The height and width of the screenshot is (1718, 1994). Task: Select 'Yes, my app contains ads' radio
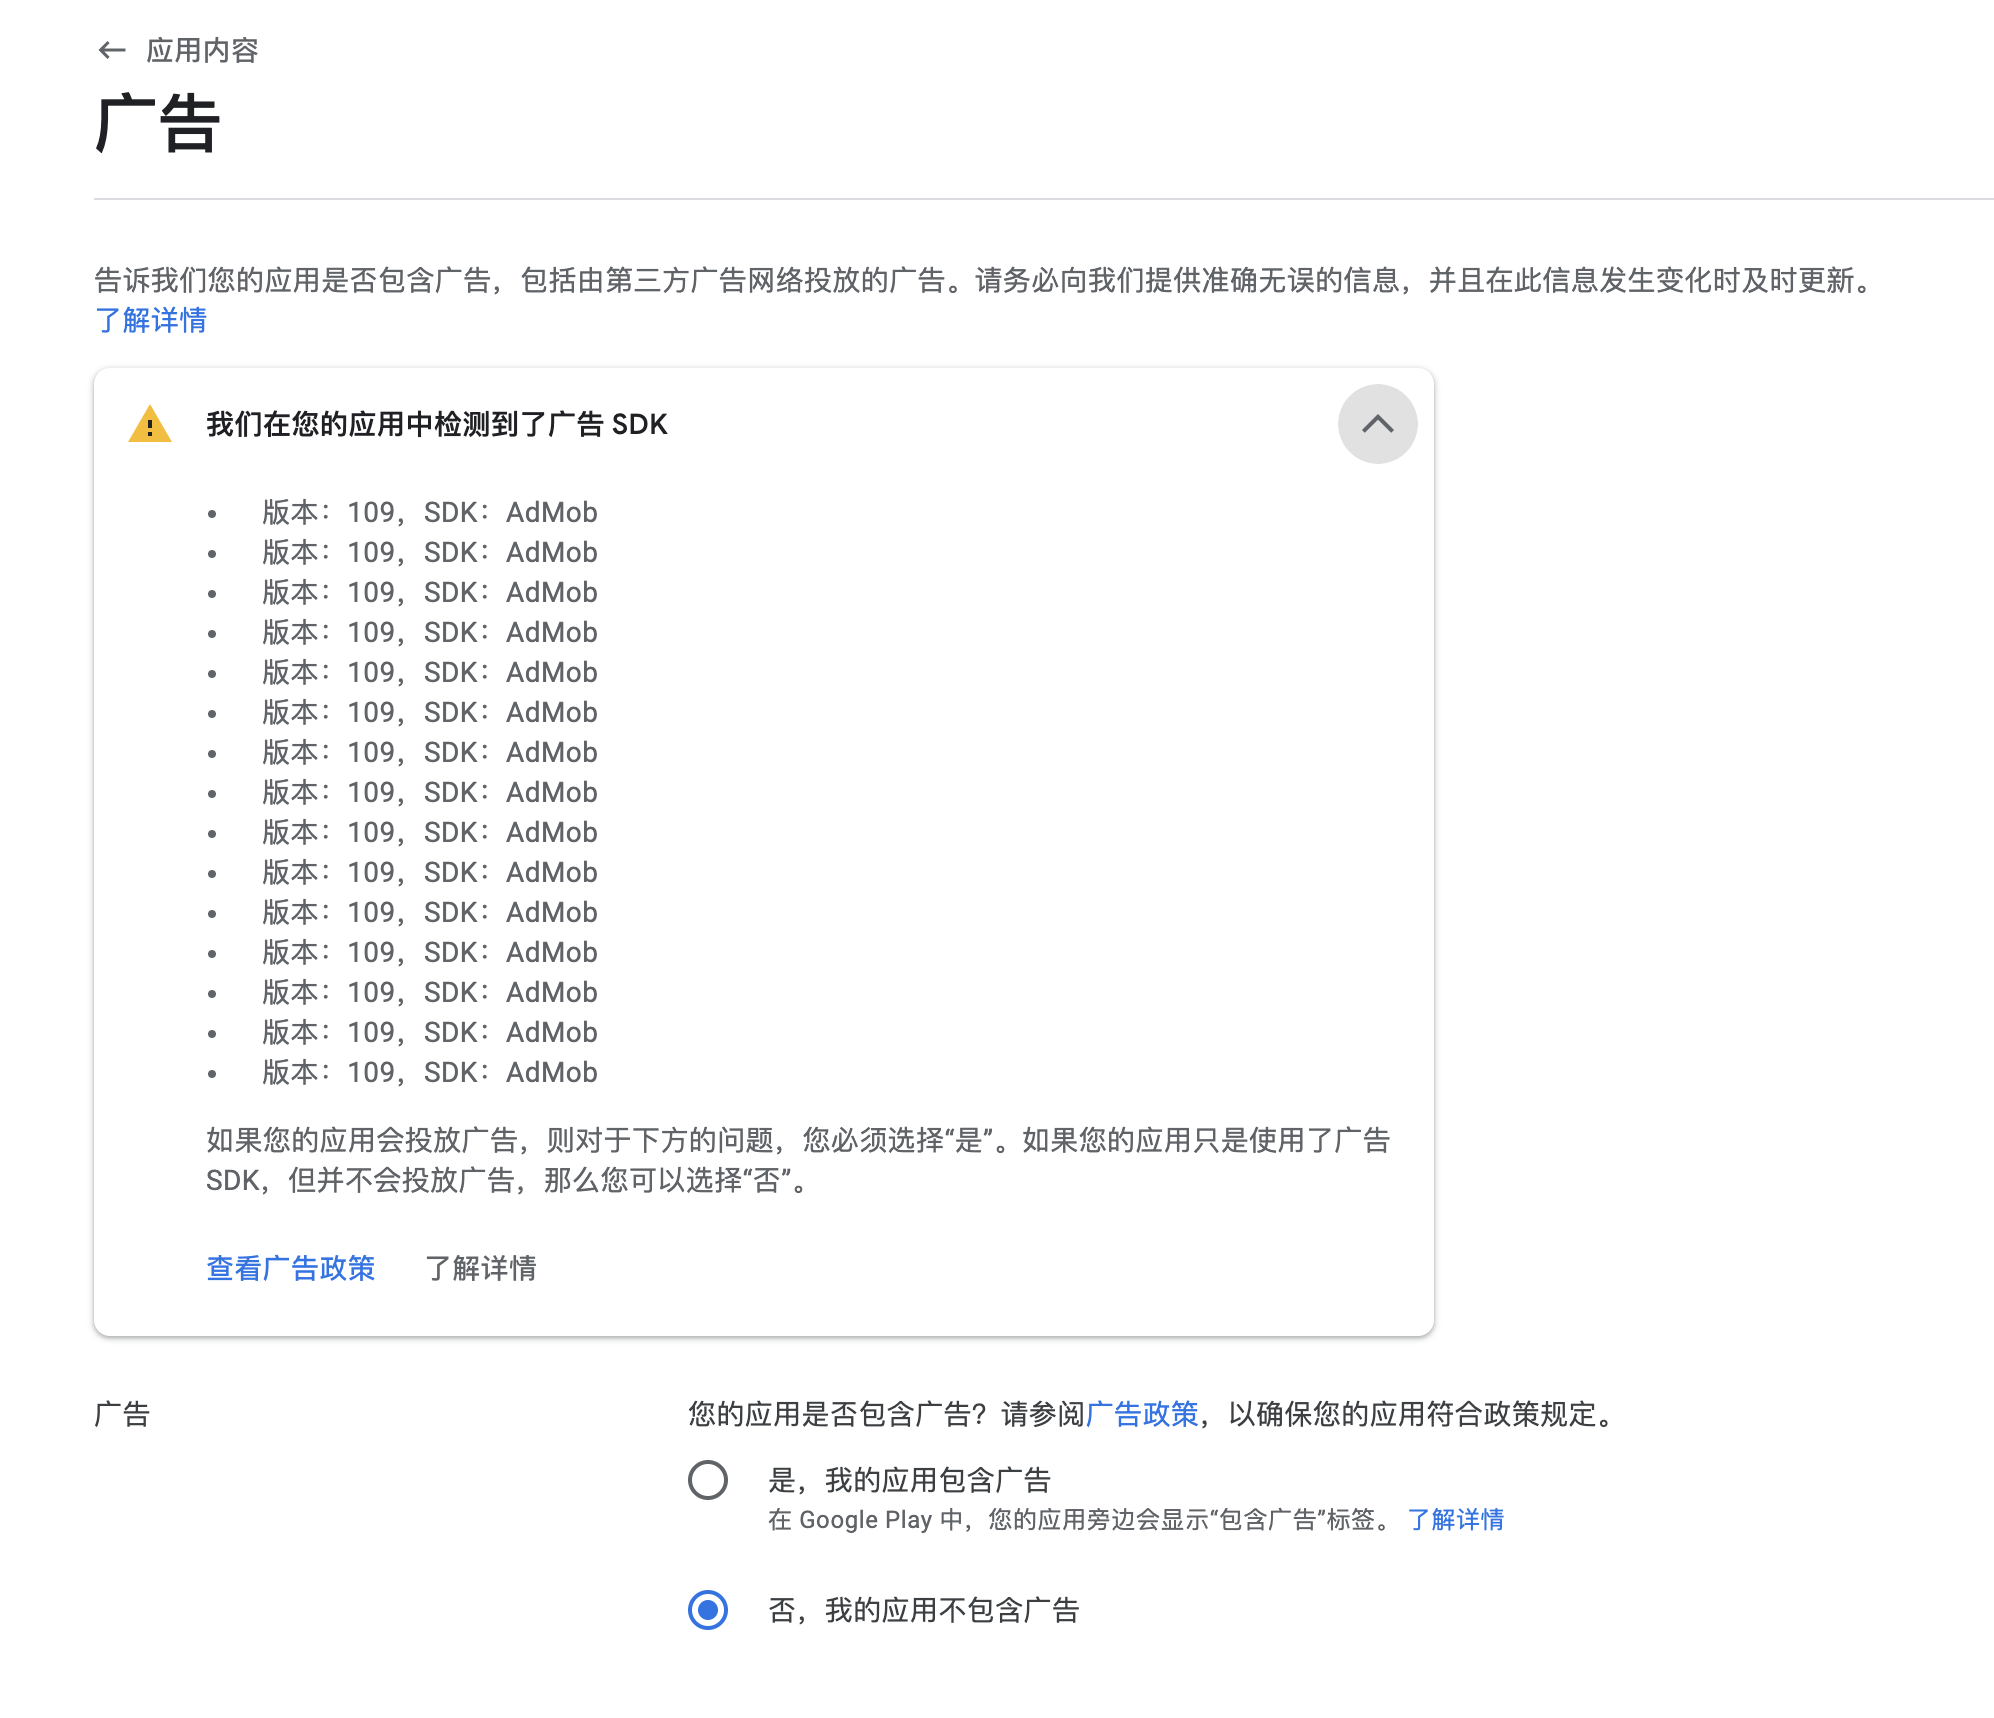point(708,1480)
